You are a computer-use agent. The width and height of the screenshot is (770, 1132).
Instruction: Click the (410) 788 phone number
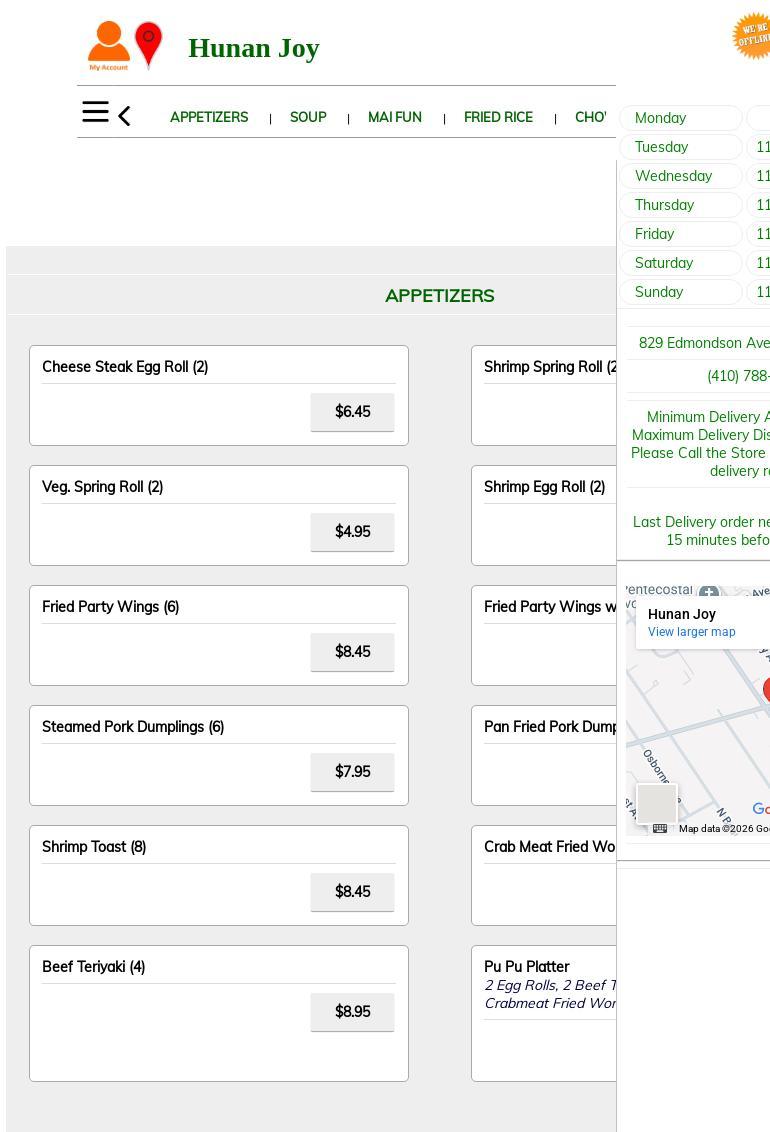pyautogui.click(x=738, y=375)
